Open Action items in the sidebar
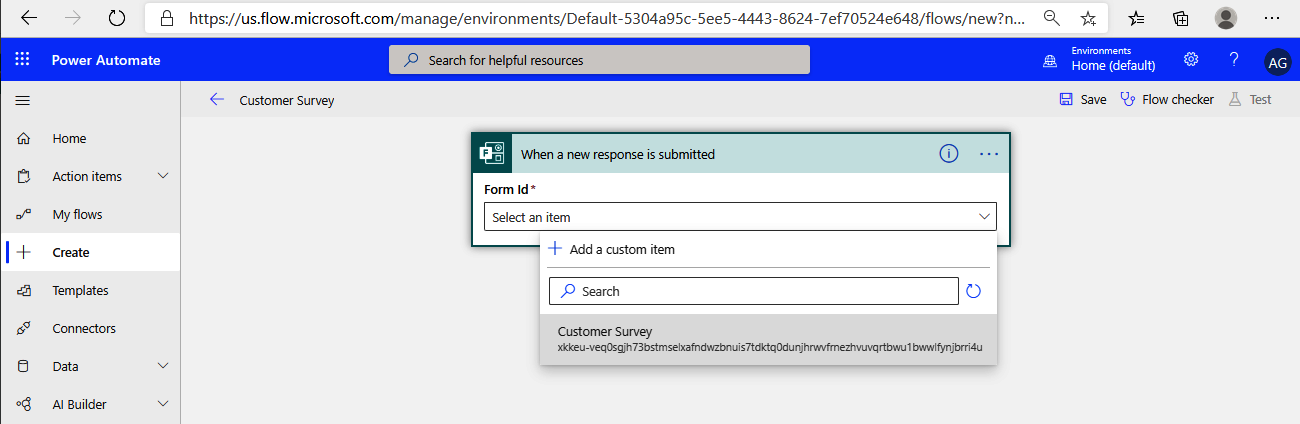The width and height of the screenshot is (1300, 424). (87, 176)
